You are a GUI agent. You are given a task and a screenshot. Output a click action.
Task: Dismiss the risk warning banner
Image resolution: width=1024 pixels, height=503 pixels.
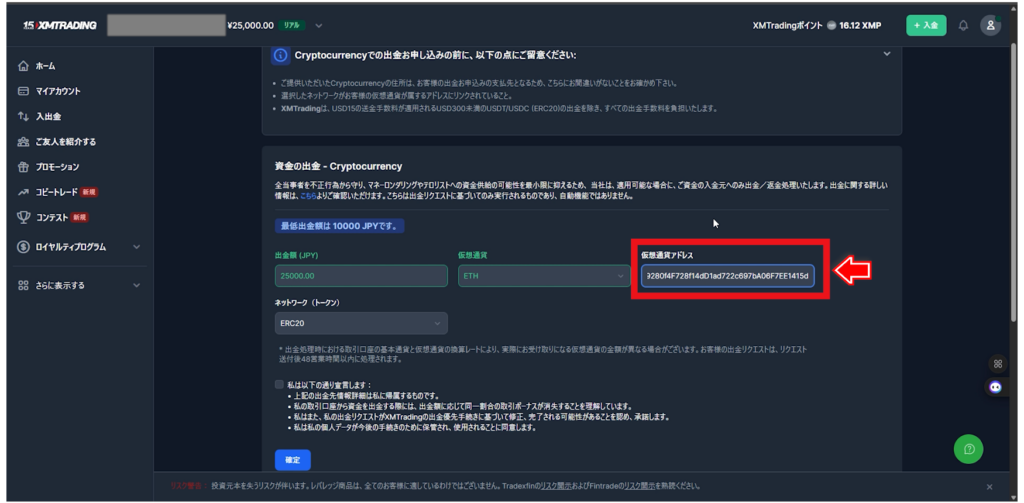(989, 487)
